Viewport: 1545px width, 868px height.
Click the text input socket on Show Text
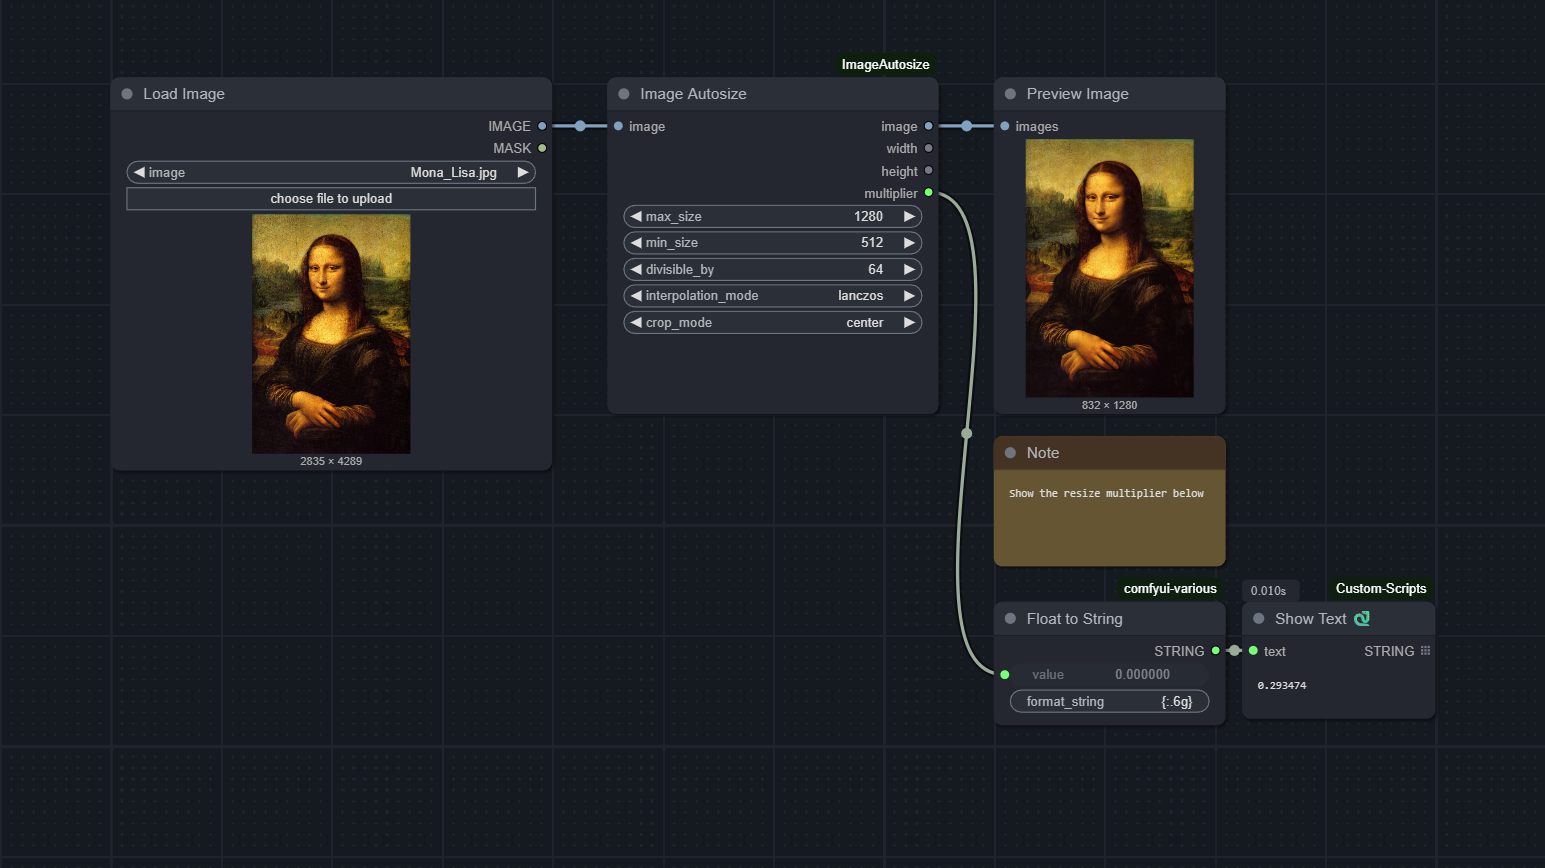[x=1253, y=651]
